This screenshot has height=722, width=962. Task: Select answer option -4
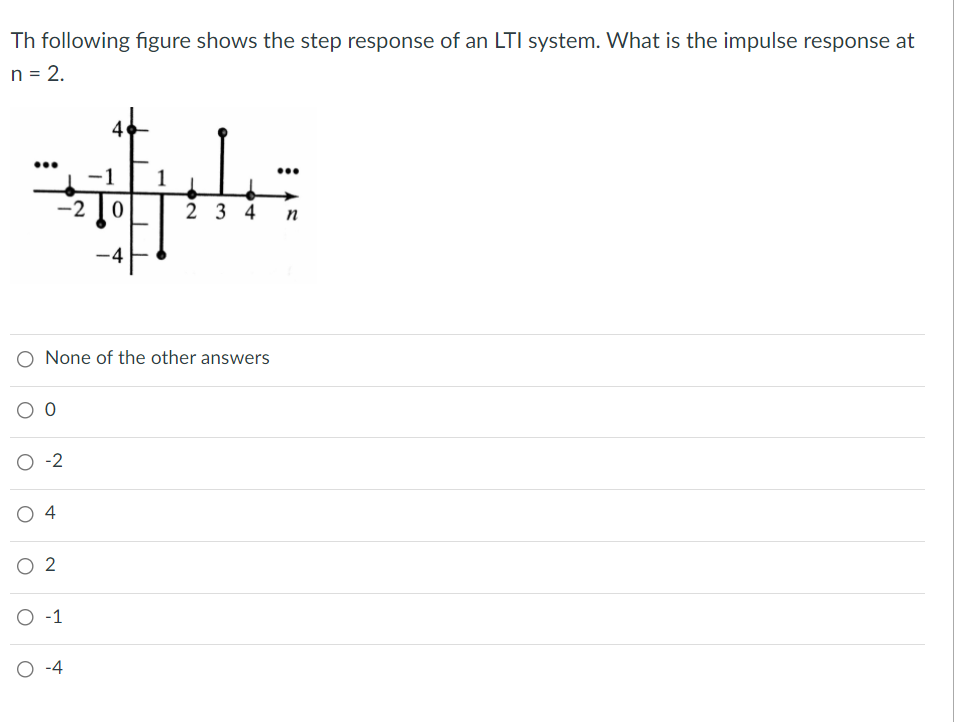24,668
